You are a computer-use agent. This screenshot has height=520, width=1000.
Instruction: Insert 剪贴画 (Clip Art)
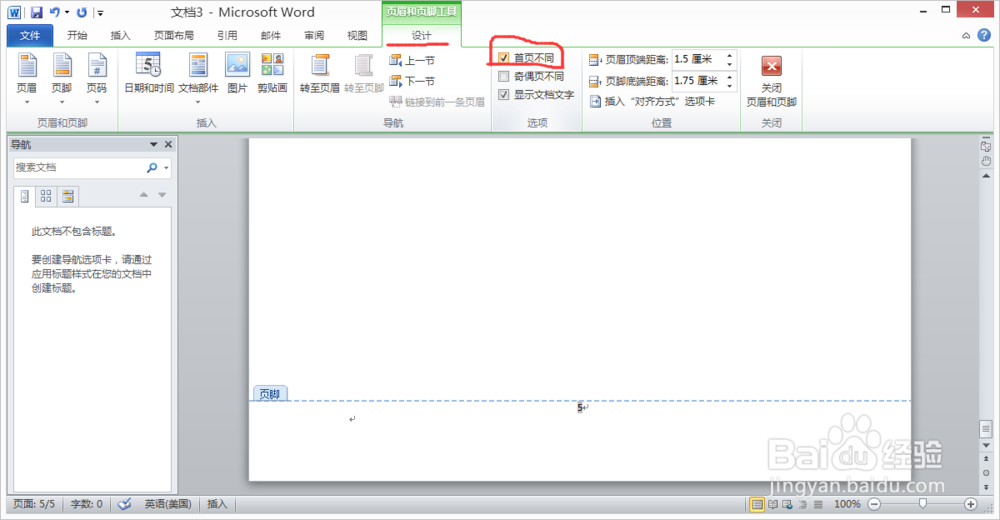point(272,74)
